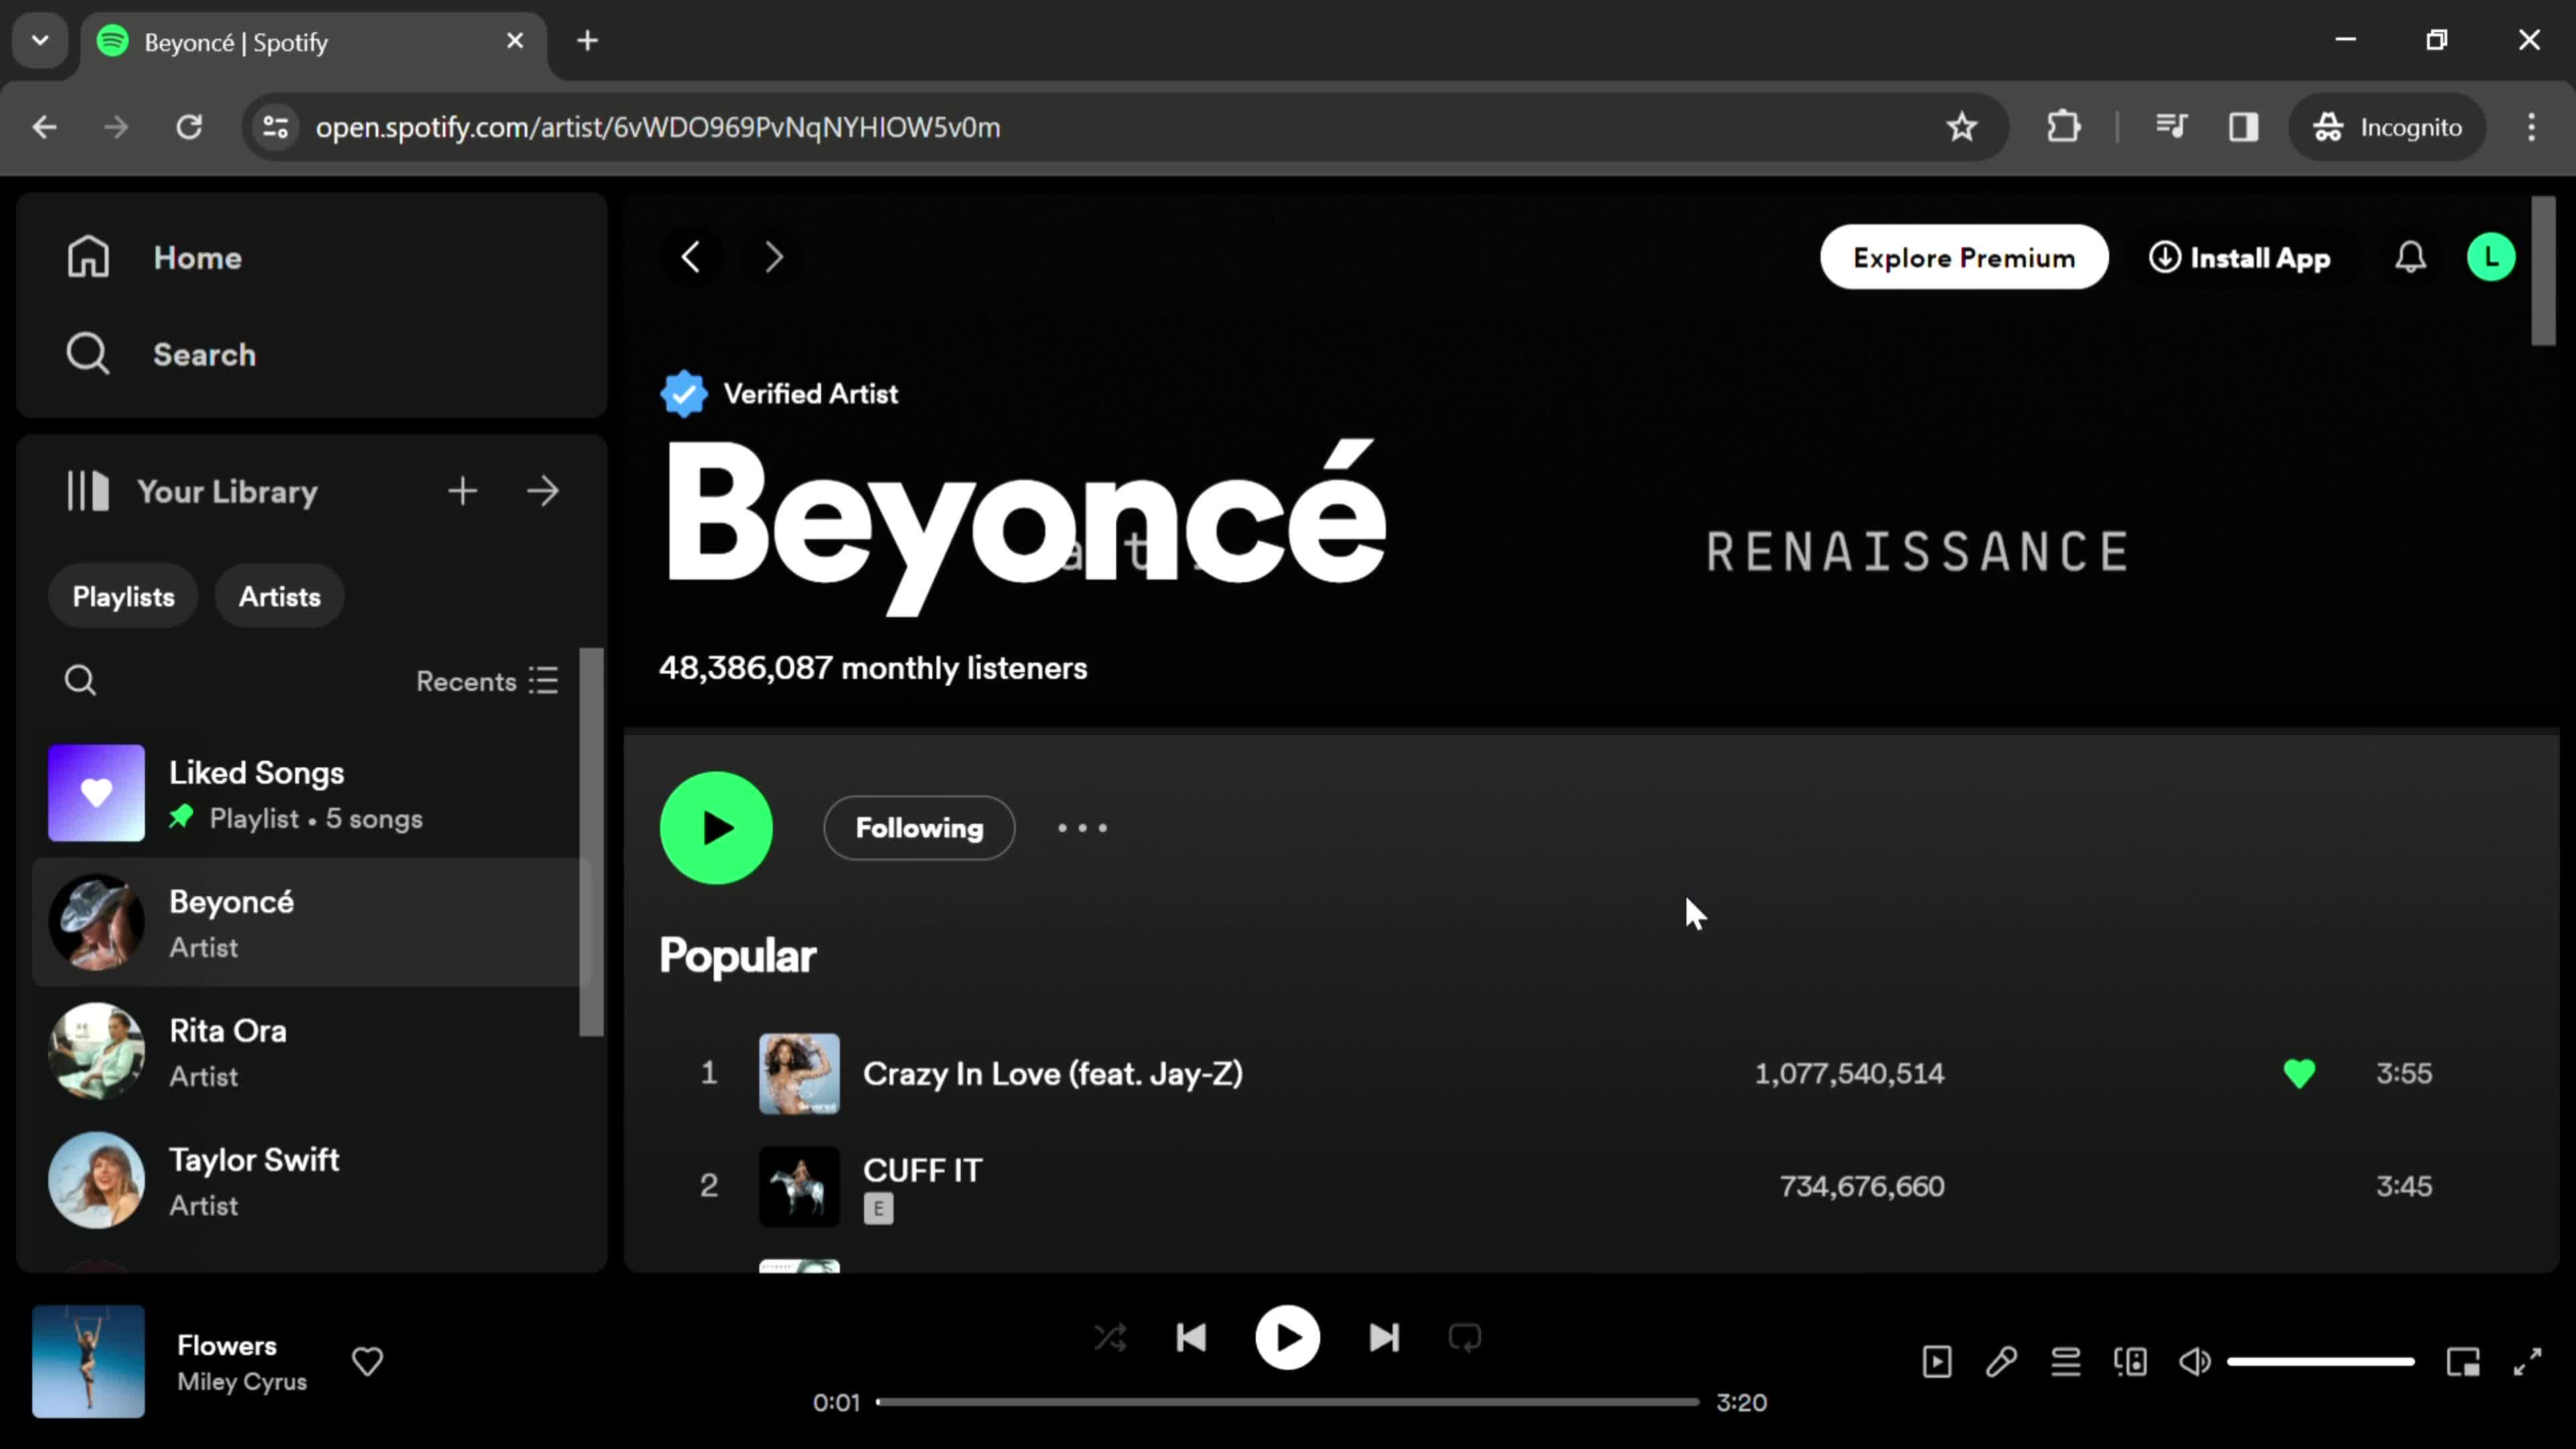Expand the three-dot options menu for Beyoncé
The image size is (2576, 1449).
point(1083,826)
